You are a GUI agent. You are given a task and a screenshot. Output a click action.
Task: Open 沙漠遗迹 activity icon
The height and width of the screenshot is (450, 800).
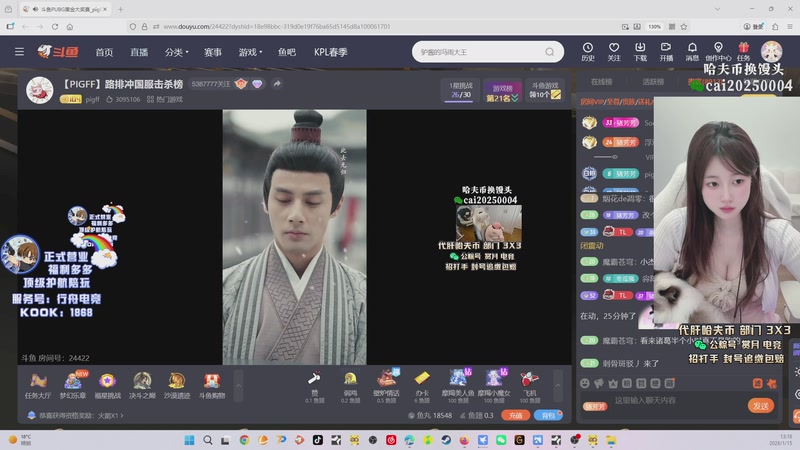pos(177,386)
